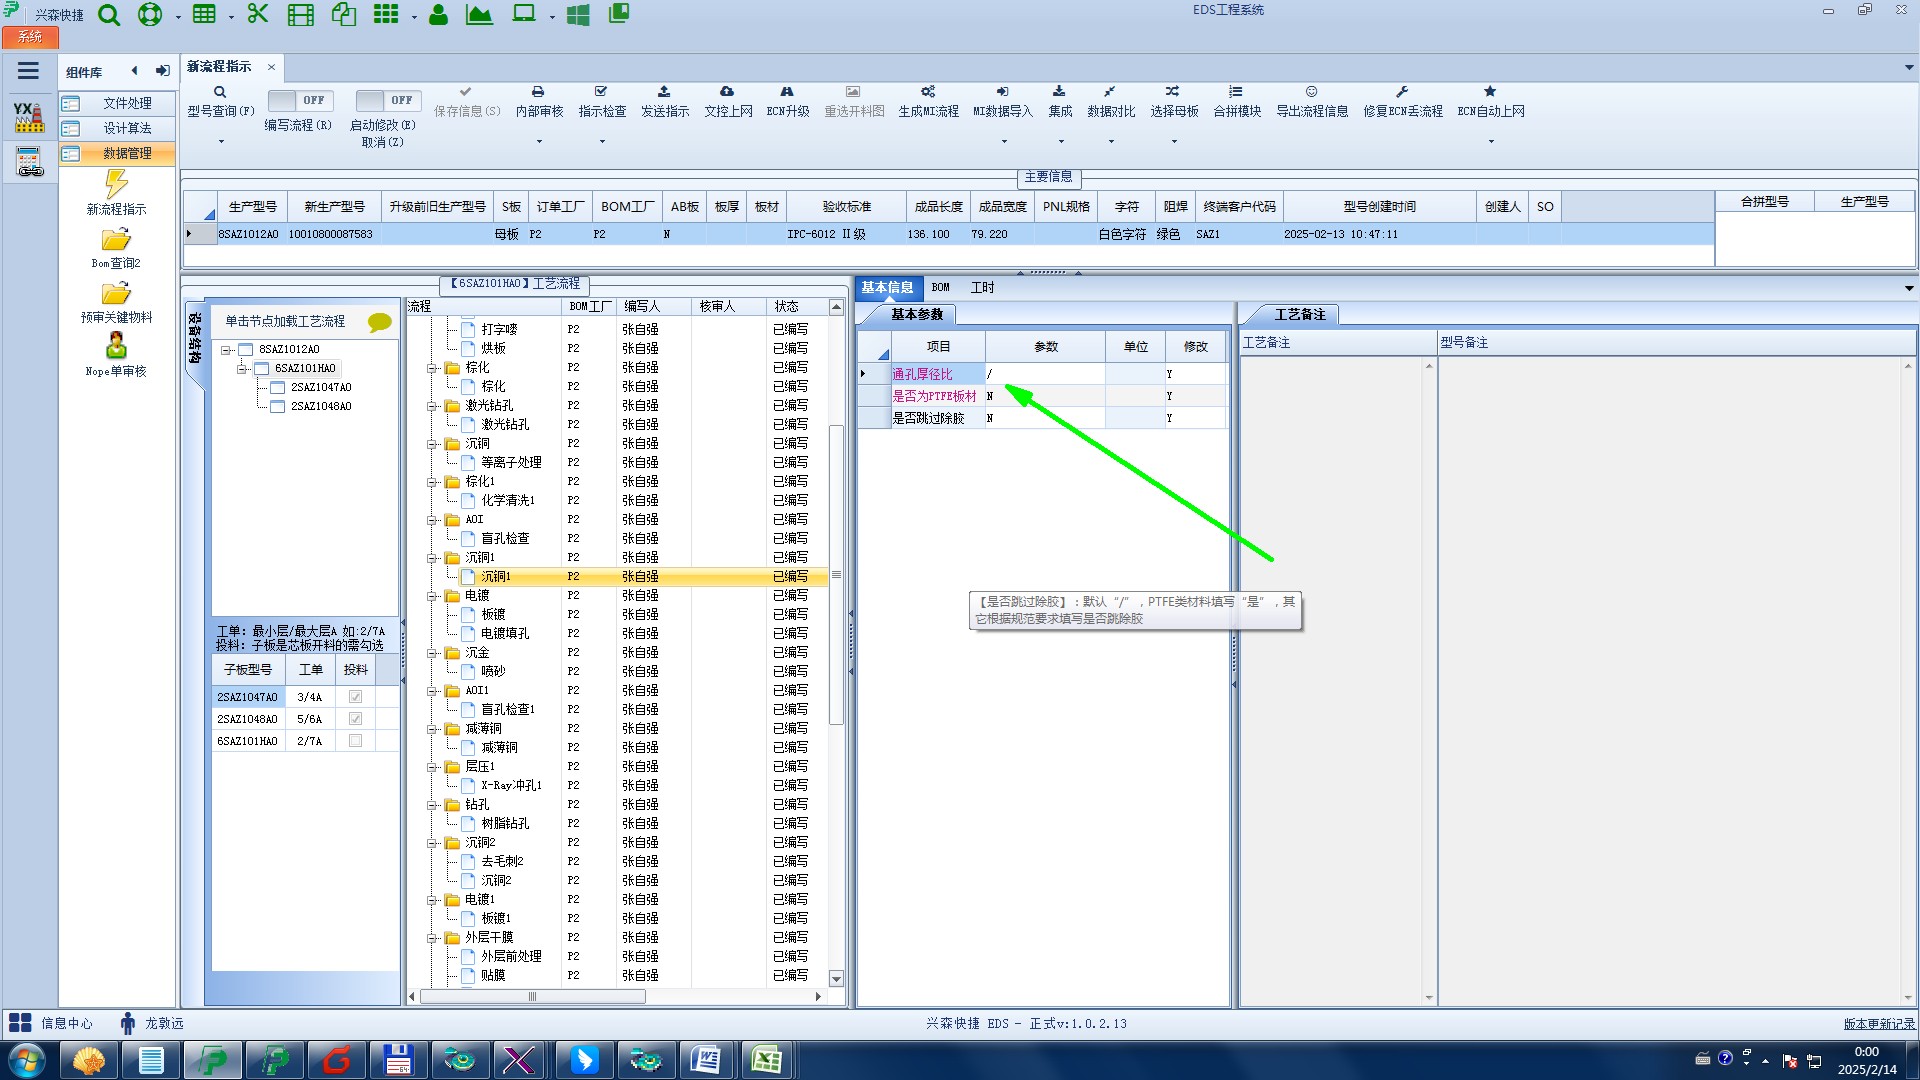Select 数据管理 in component library
The image size is (1920, 1080).
click(117, 154)
